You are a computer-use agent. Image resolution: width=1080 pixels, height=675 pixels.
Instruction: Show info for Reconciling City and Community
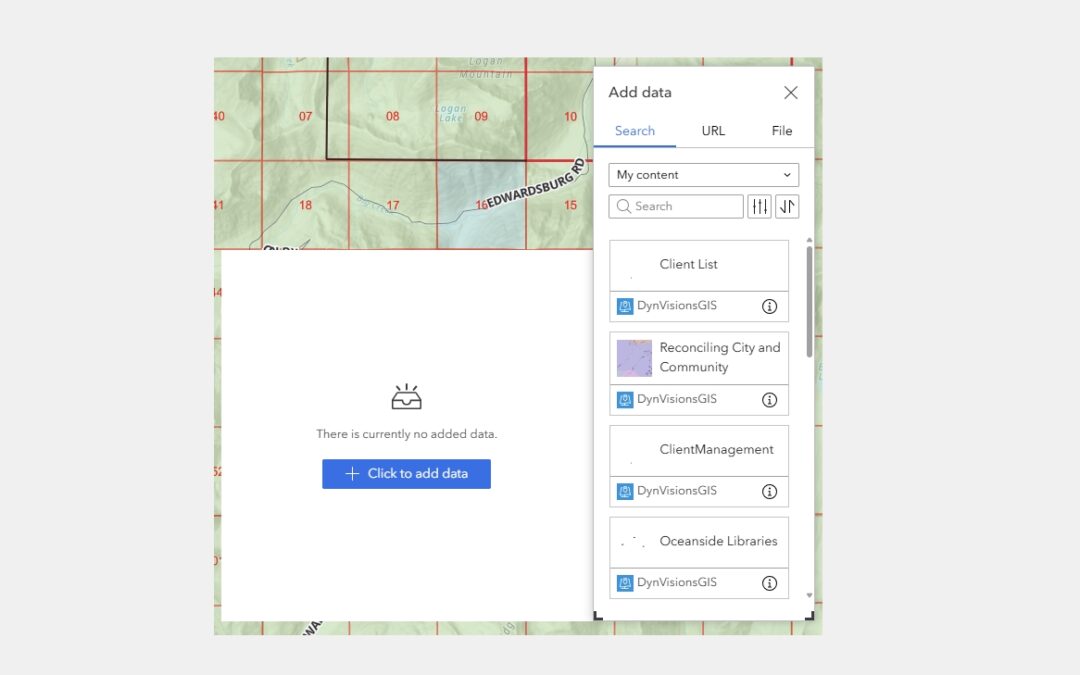pyautogui.click(x=769, y=400)
